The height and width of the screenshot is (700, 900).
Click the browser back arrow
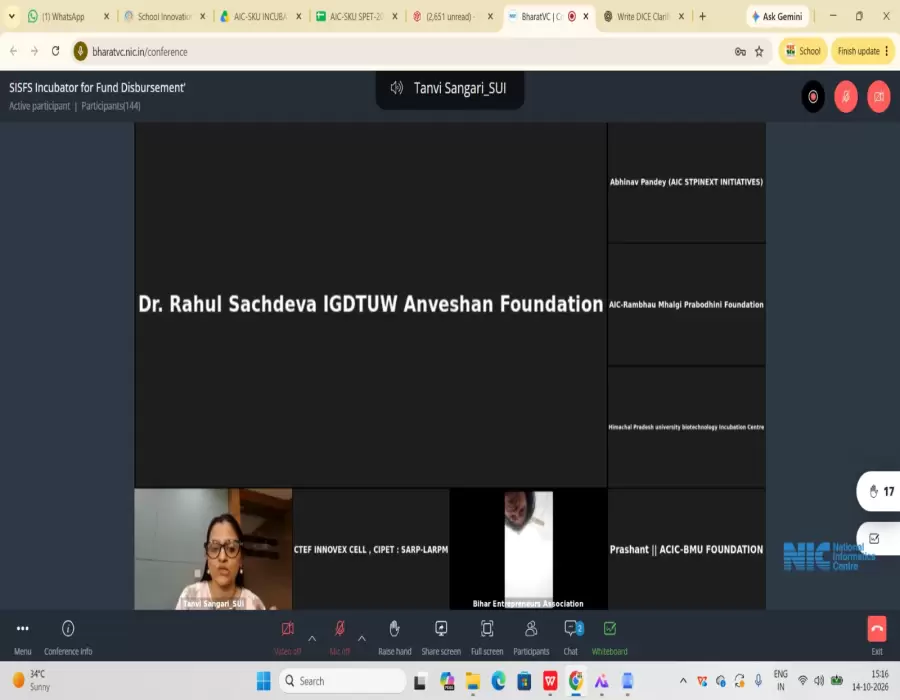pos(13,51)
